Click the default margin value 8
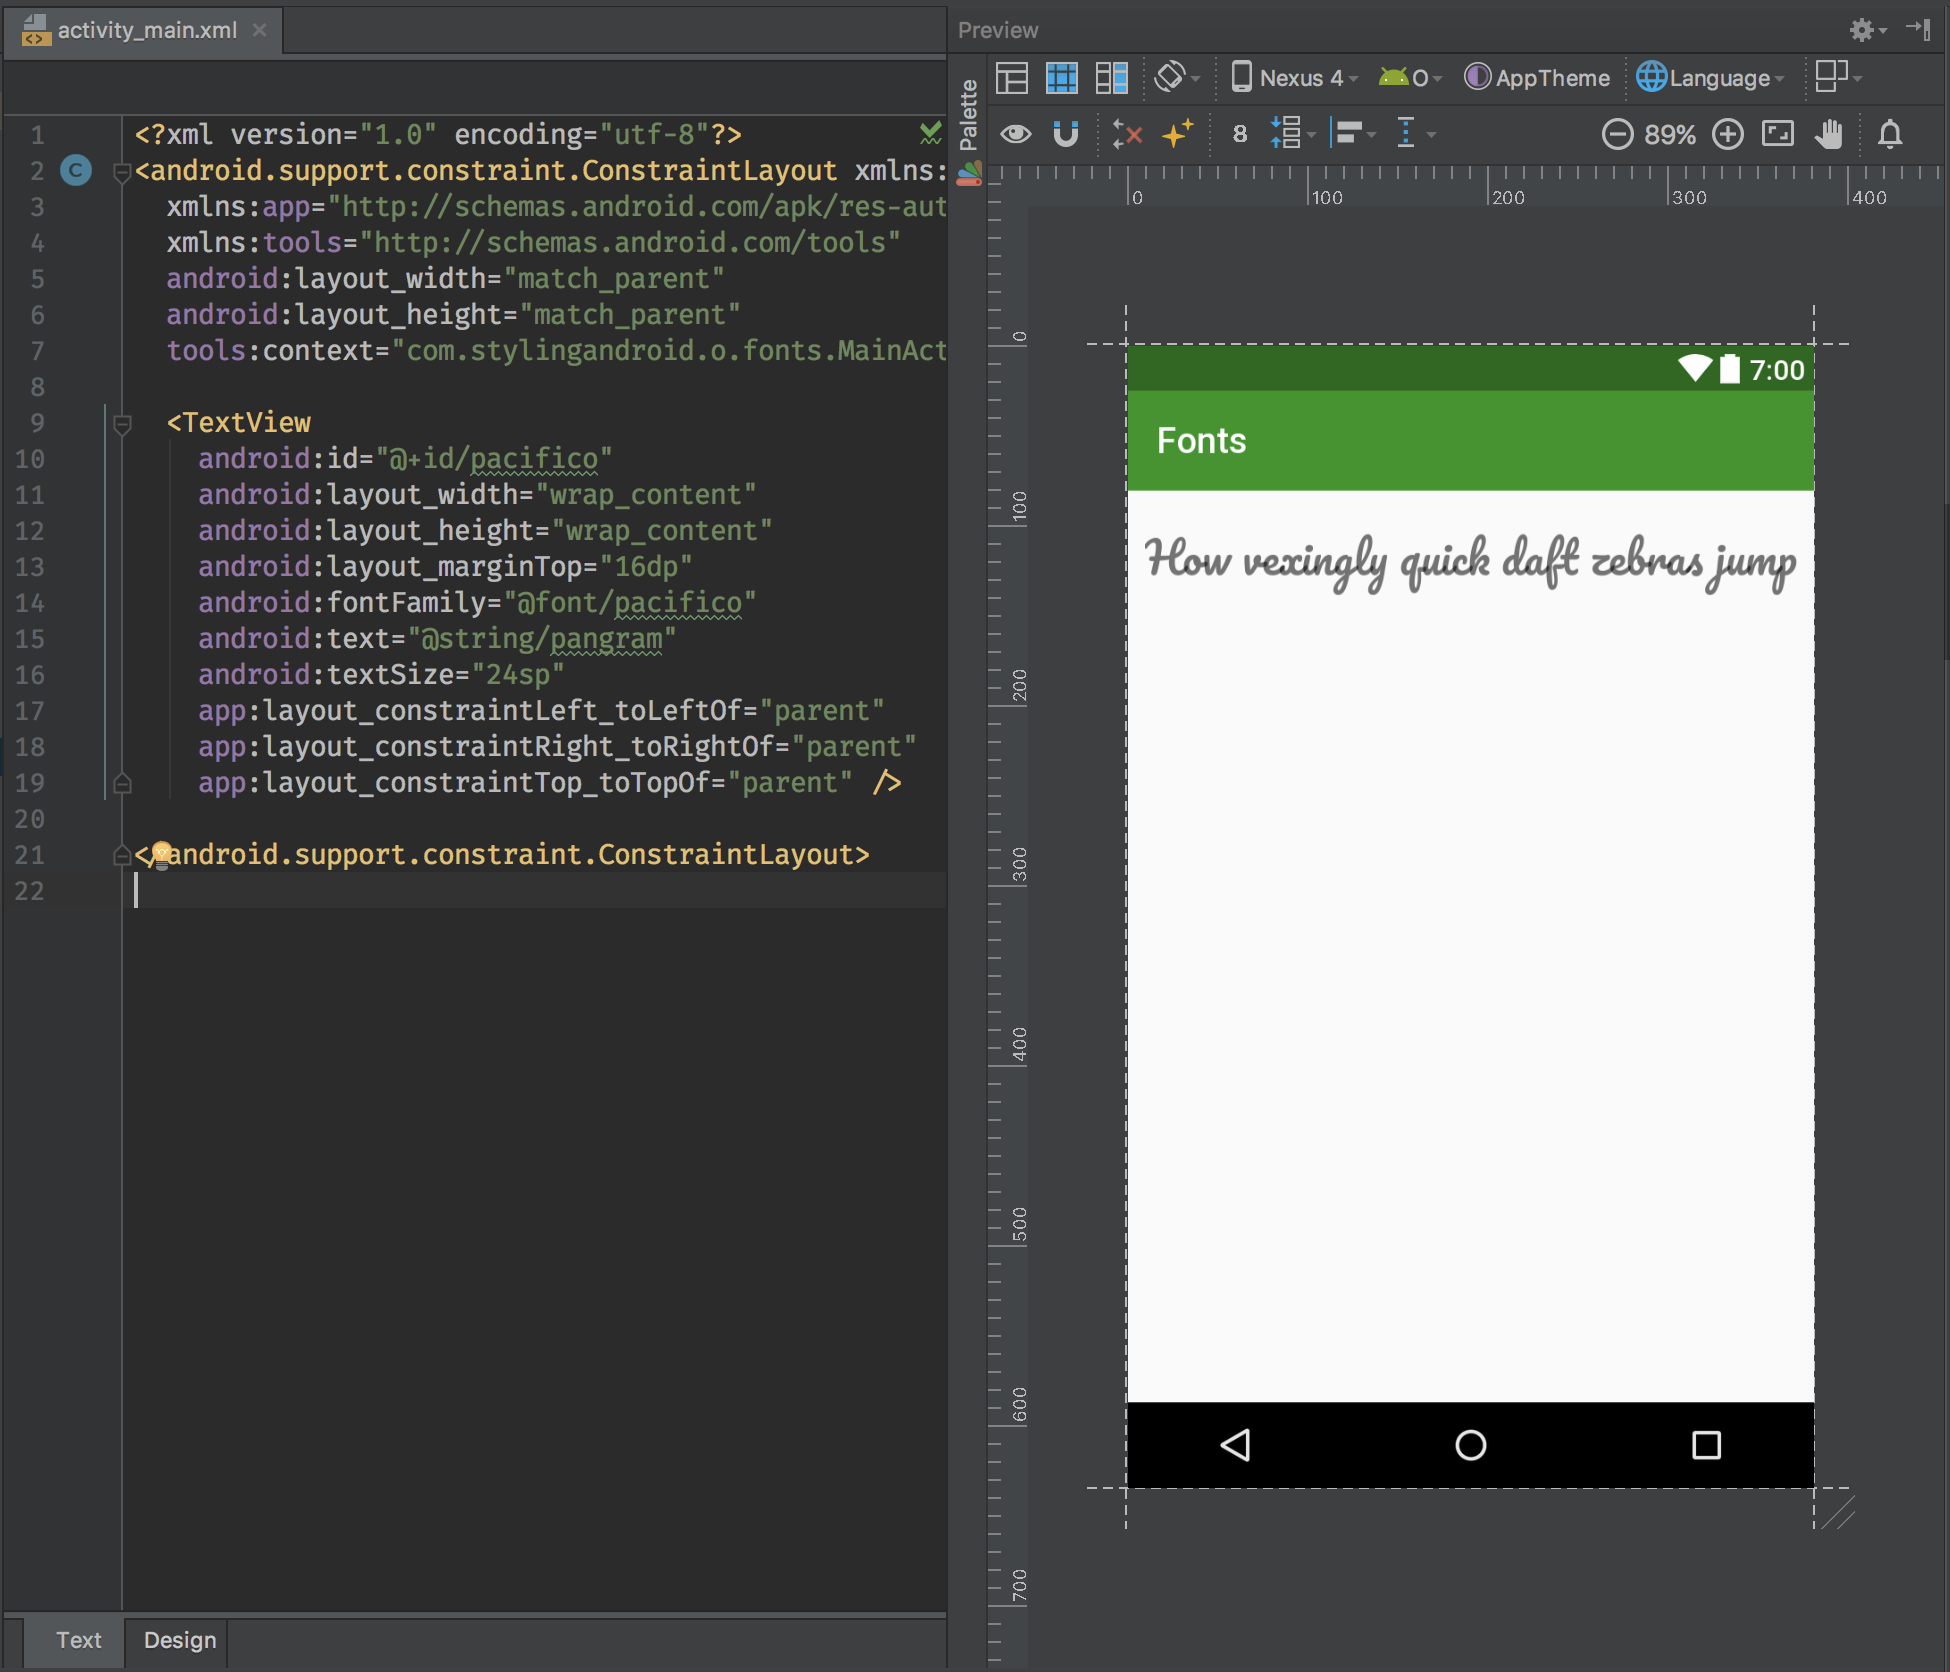 click(x=1240, y=134)
